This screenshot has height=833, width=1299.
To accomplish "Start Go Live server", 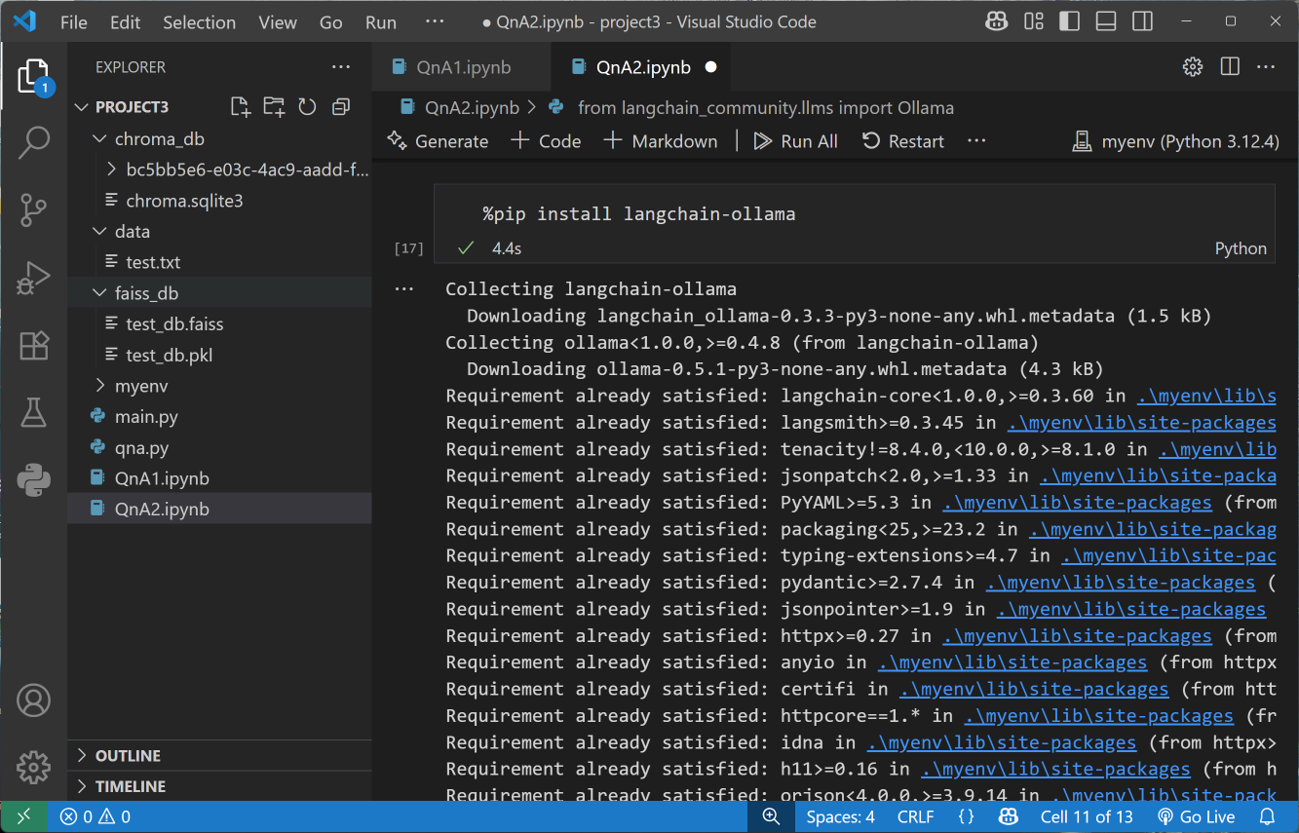I will [x=1195, y=817].
